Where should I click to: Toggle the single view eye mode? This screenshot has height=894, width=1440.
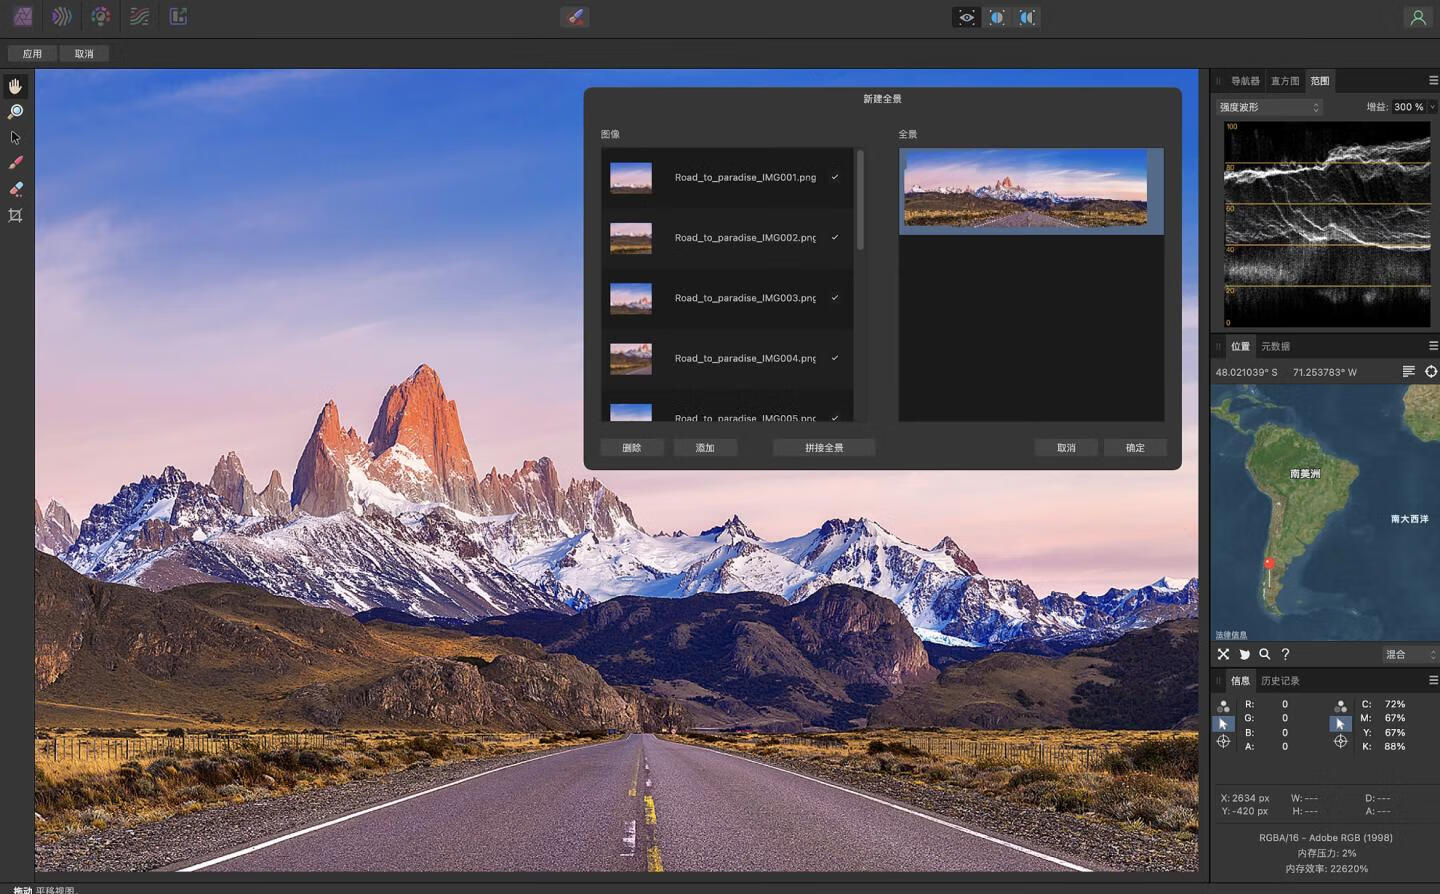[x=966, y=17]
